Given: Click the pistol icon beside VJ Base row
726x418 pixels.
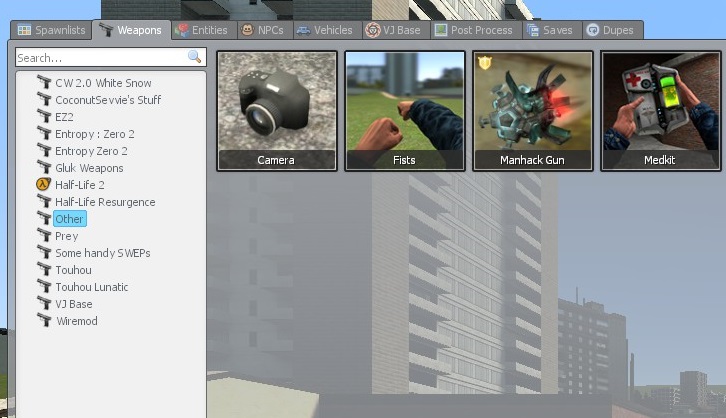Looking at the screenshot, I should 44,304.
